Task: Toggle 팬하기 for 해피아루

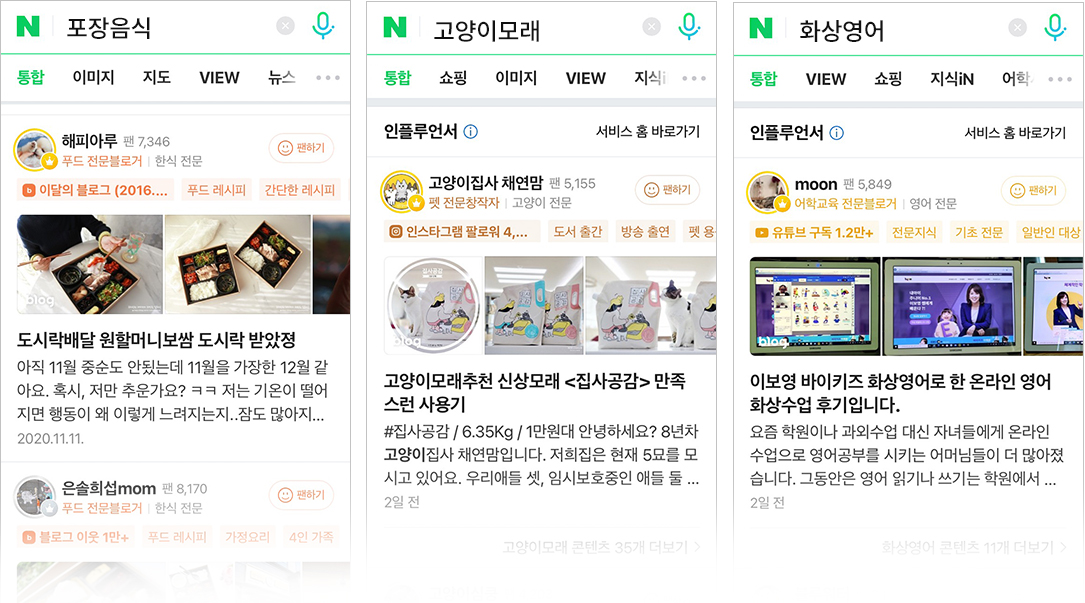Action: pyautogui.click(x=301, y=148)
